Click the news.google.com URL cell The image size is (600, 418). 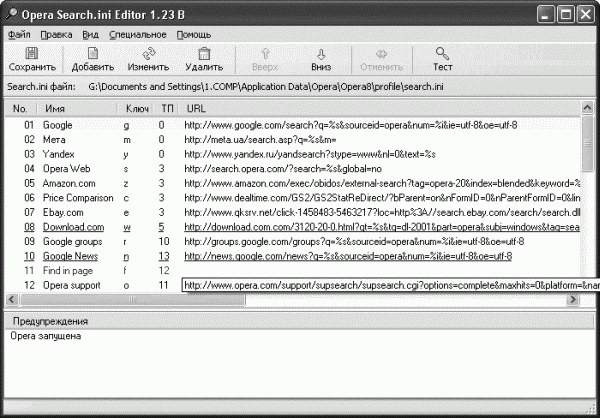coord(348,256)
